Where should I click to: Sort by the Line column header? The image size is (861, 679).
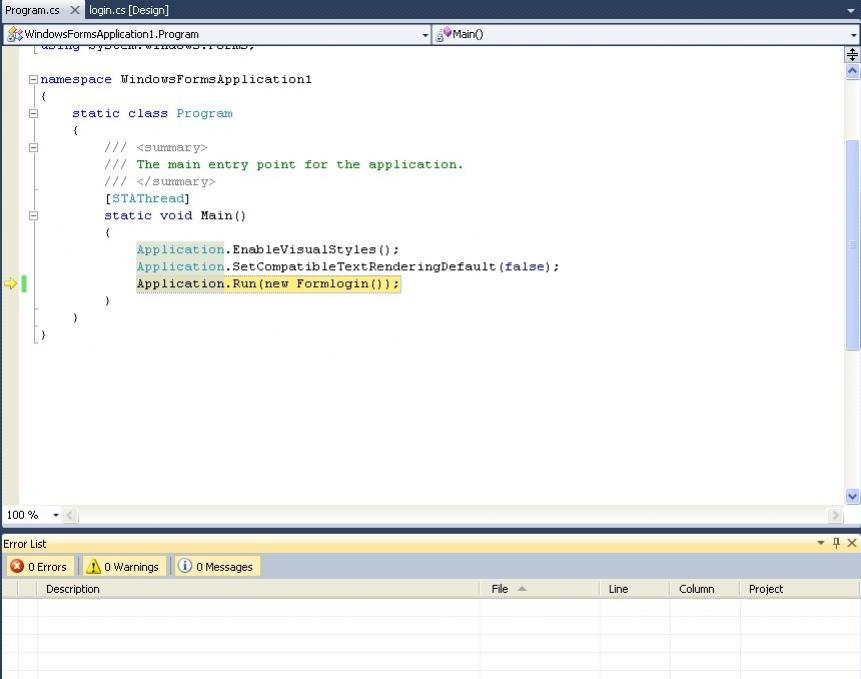tap(635, 589)
